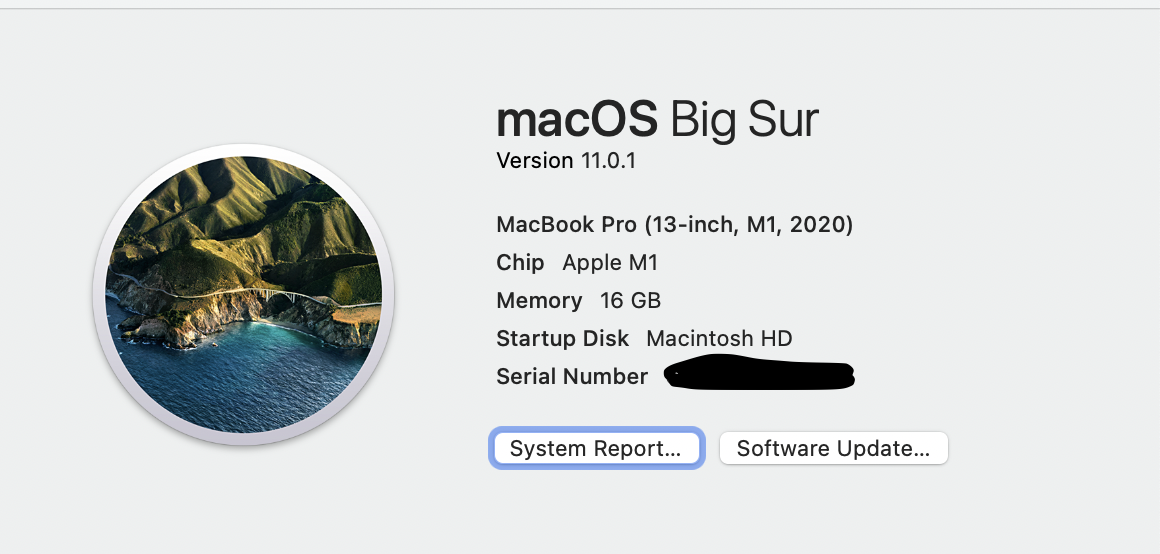Click the '2020' year in model name
The height and width of the screenshot is (554, 1160).
click(817, 225)
